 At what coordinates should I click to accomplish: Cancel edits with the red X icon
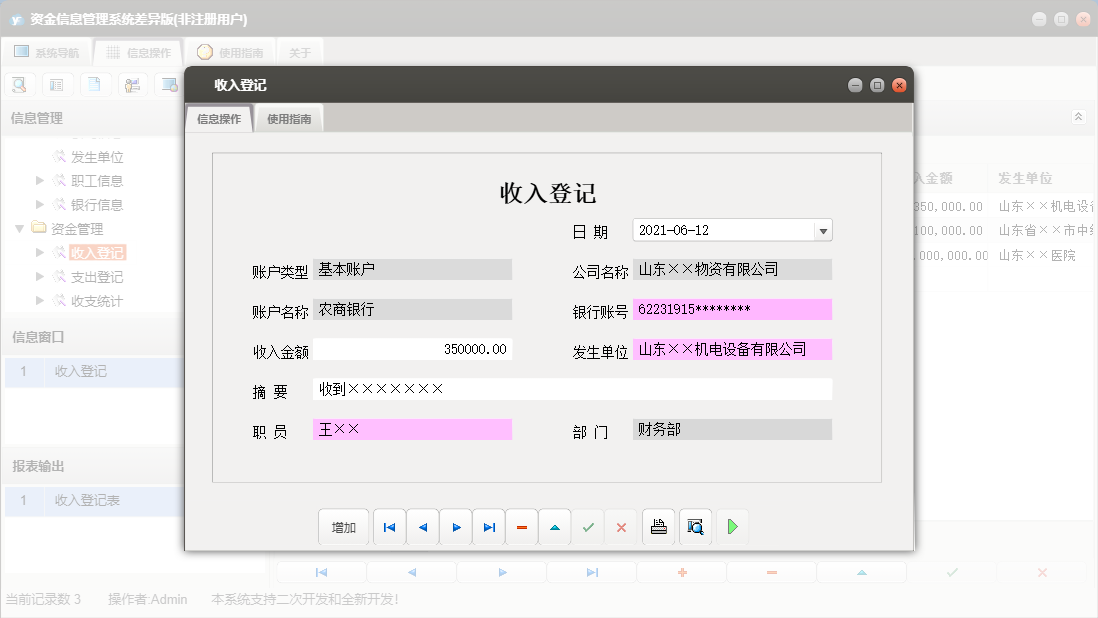[x=621, y=527]
